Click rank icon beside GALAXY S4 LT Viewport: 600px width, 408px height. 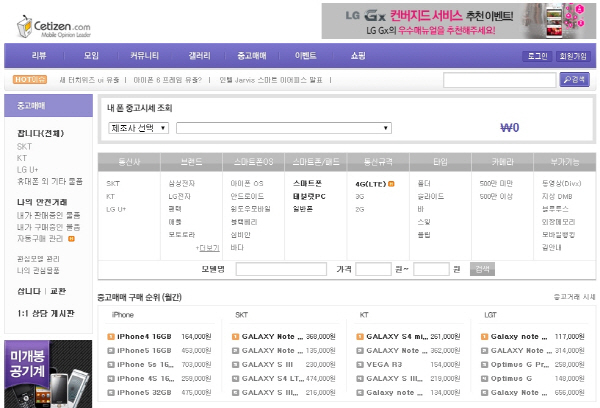pyautogui.click(x=235, y=379)
